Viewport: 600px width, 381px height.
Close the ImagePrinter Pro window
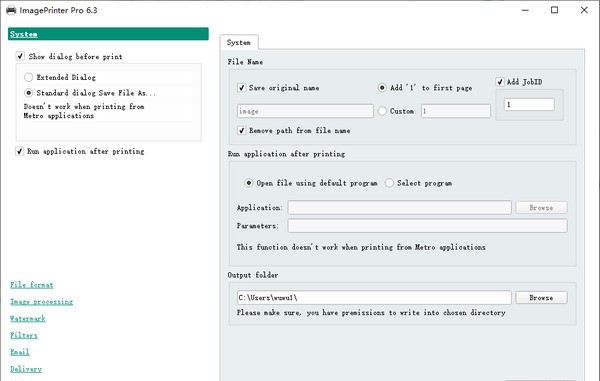click(584, 10)
